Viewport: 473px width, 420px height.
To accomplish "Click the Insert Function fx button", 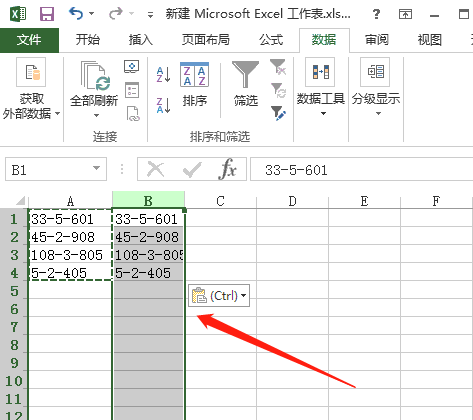I will (228, 169).
